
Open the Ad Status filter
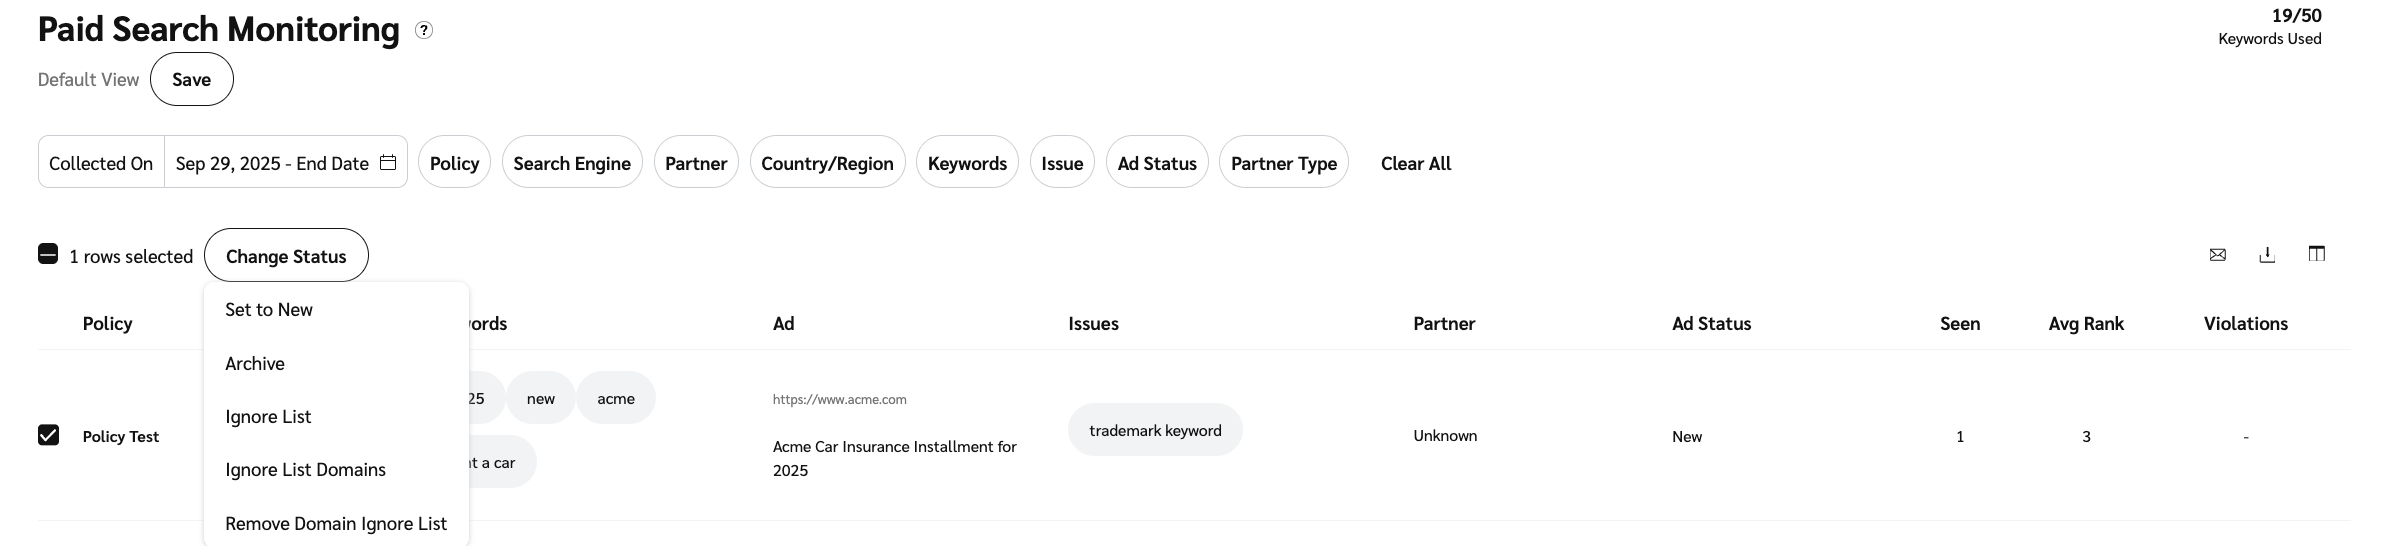1156,163
